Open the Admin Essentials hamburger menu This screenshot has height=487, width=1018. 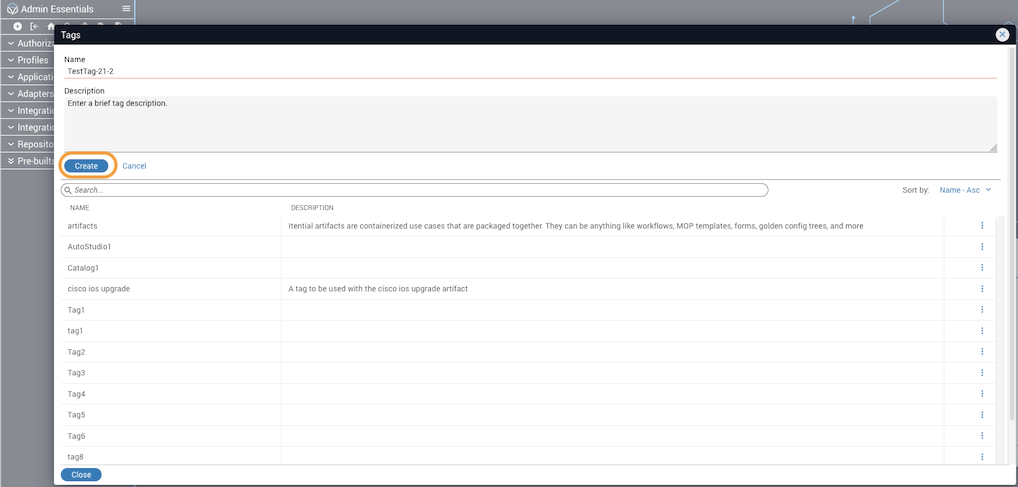pos(126,9)
